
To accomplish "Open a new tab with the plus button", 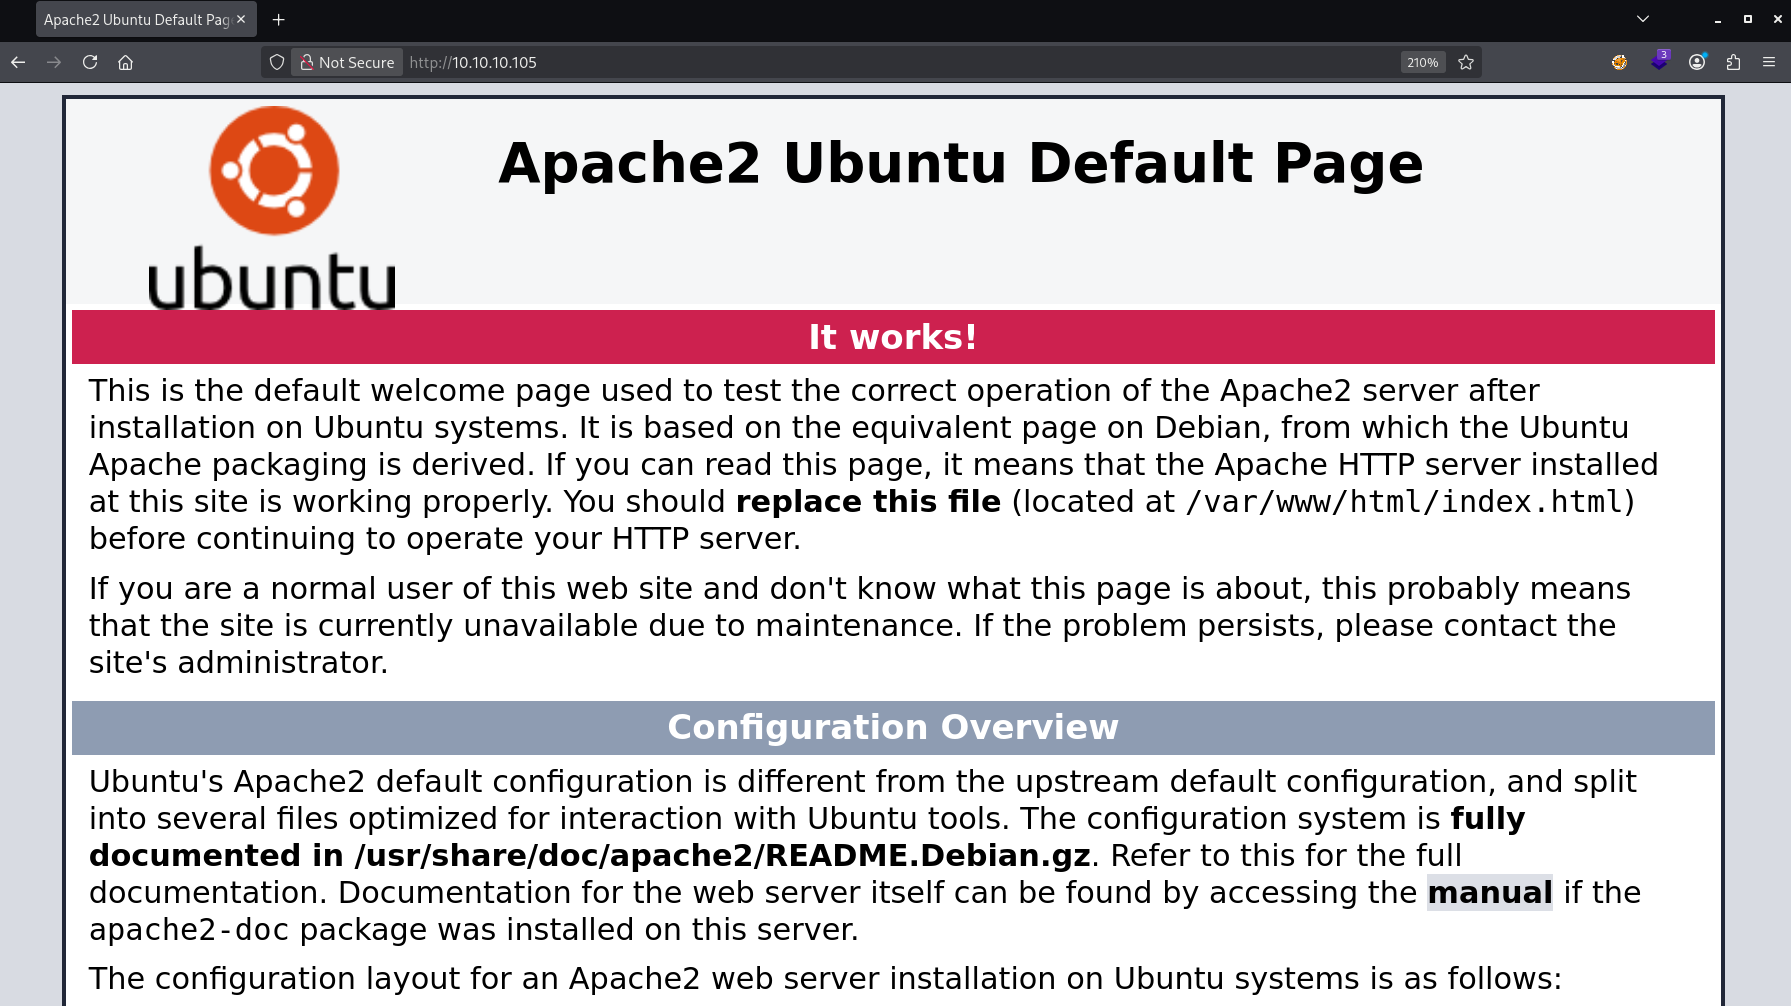I will (x=279, y=19).
